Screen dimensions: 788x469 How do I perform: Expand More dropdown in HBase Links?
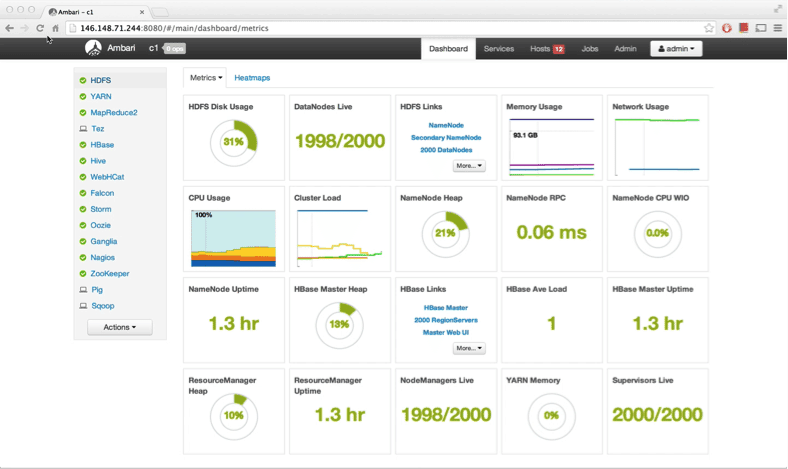pos(468,349)
